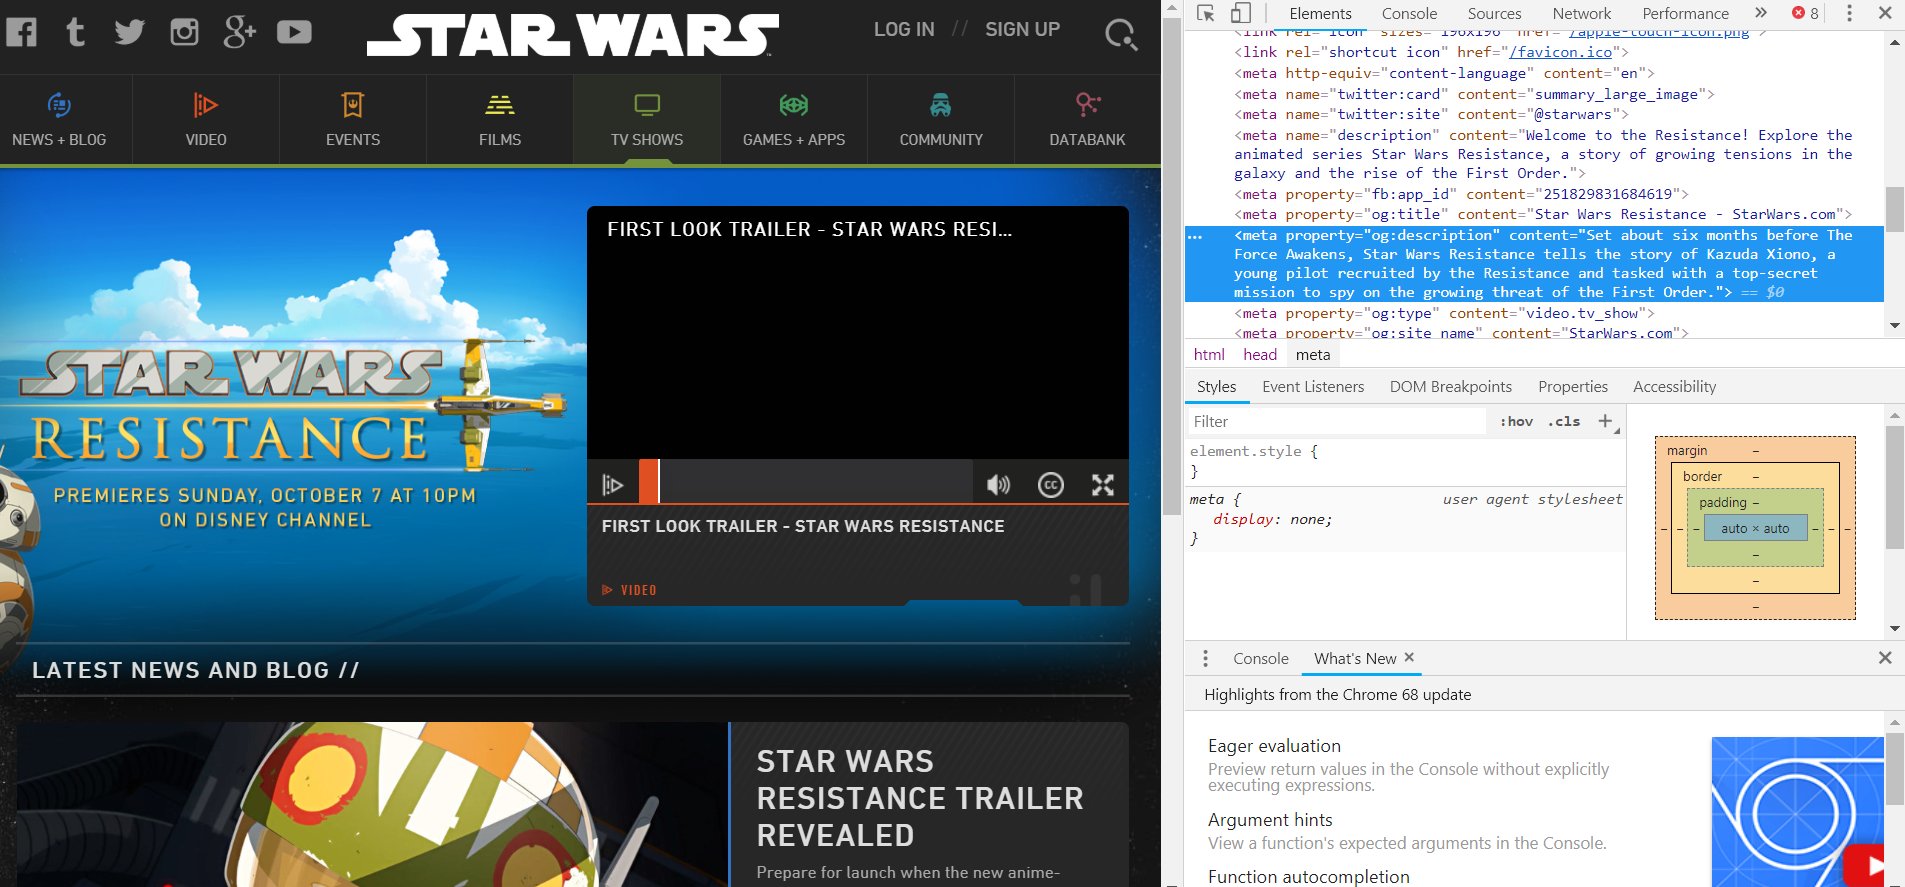Play the trailer with the player play button
1905x887 pixels.
(613, 485)
